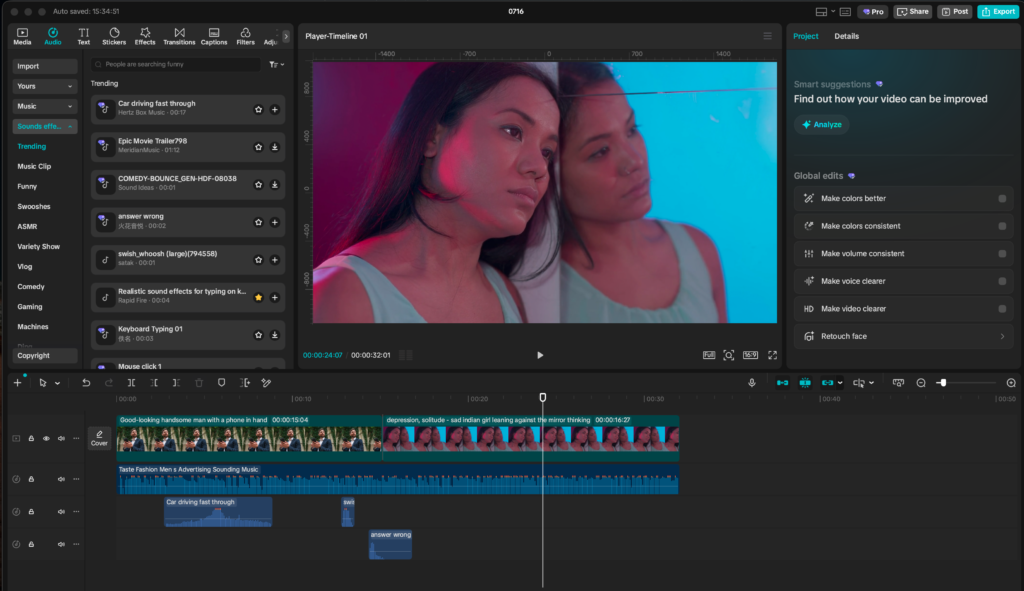1024x591 pixels.
Task: Select the Swooshes sound category
Action: tap(34, 206)
